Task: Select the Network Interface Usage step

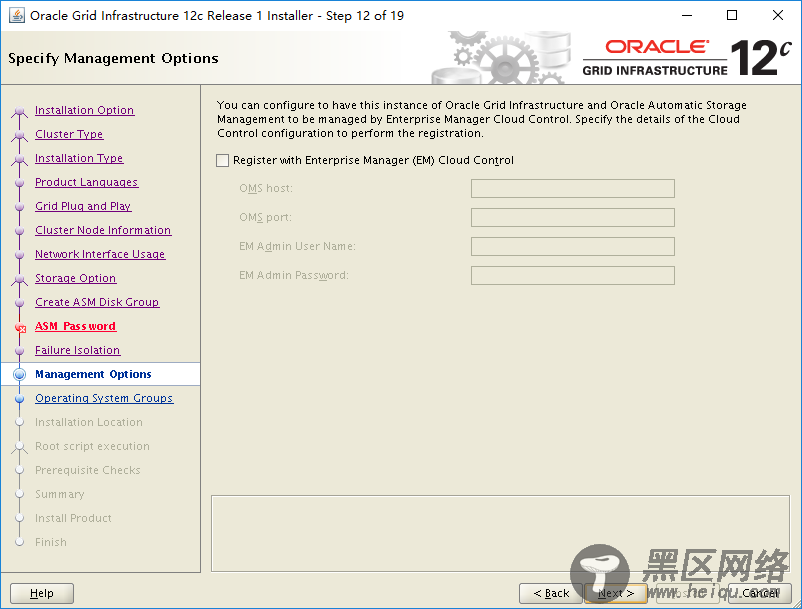Action: (100, 255)
